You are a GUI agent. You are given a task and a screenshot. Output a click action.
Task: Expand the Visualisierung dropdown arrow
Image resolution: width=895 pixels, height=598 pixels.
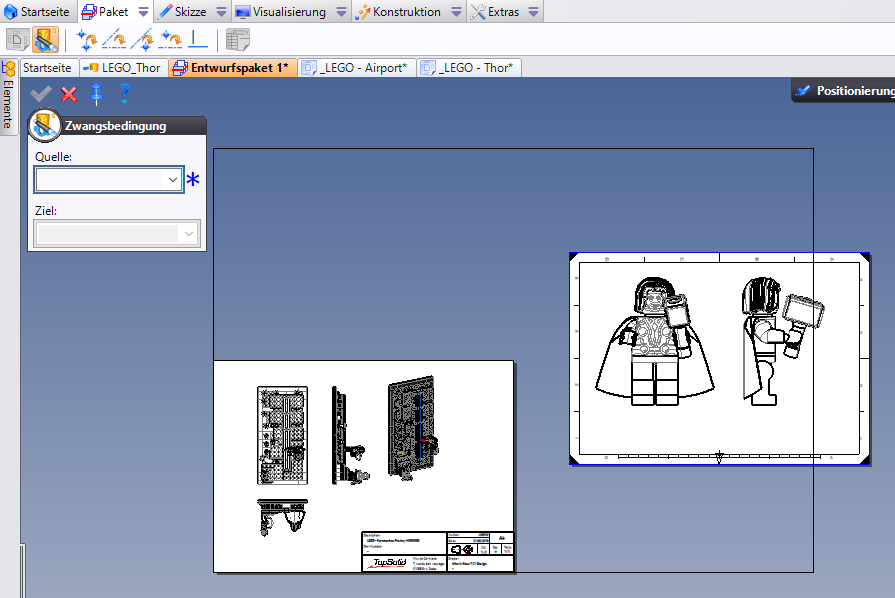[x=341, y=12]
